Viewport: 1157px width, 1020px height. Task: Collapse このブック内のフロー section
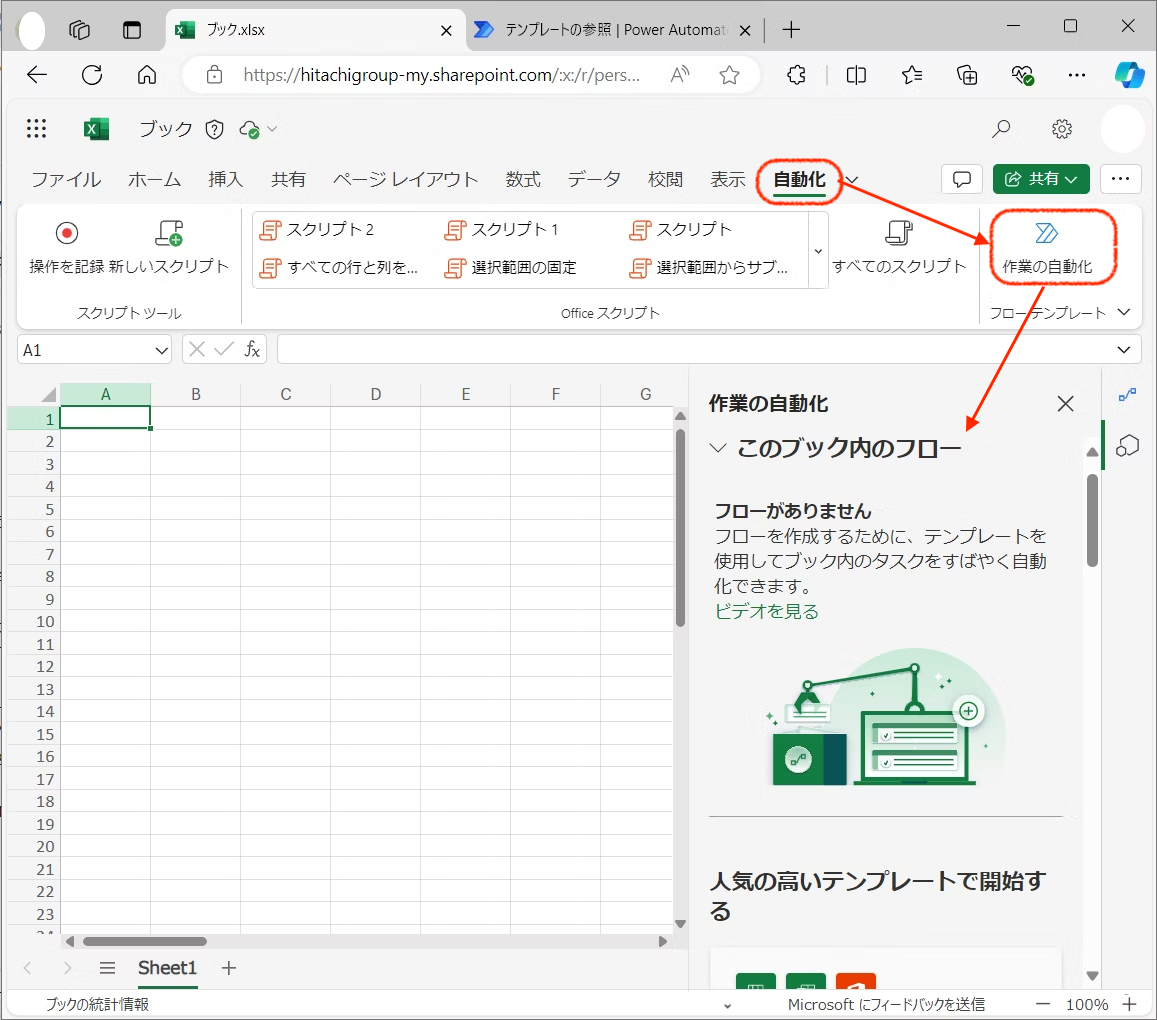click(718, 448)
